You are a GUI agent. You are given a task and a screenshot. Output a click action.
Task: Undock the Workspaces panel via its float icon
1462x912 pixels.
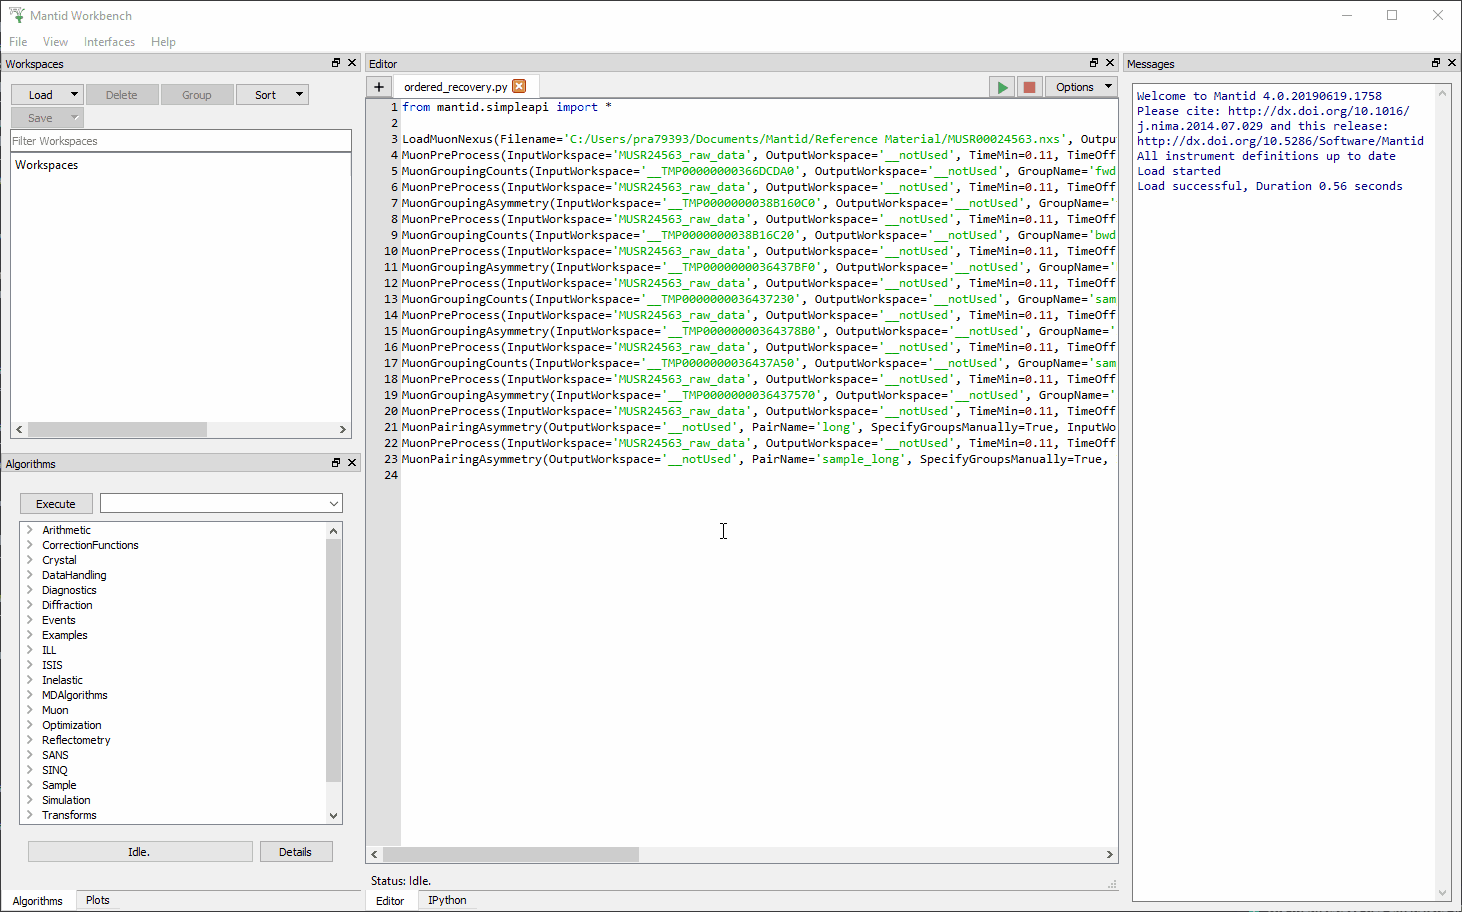[335, 62]
